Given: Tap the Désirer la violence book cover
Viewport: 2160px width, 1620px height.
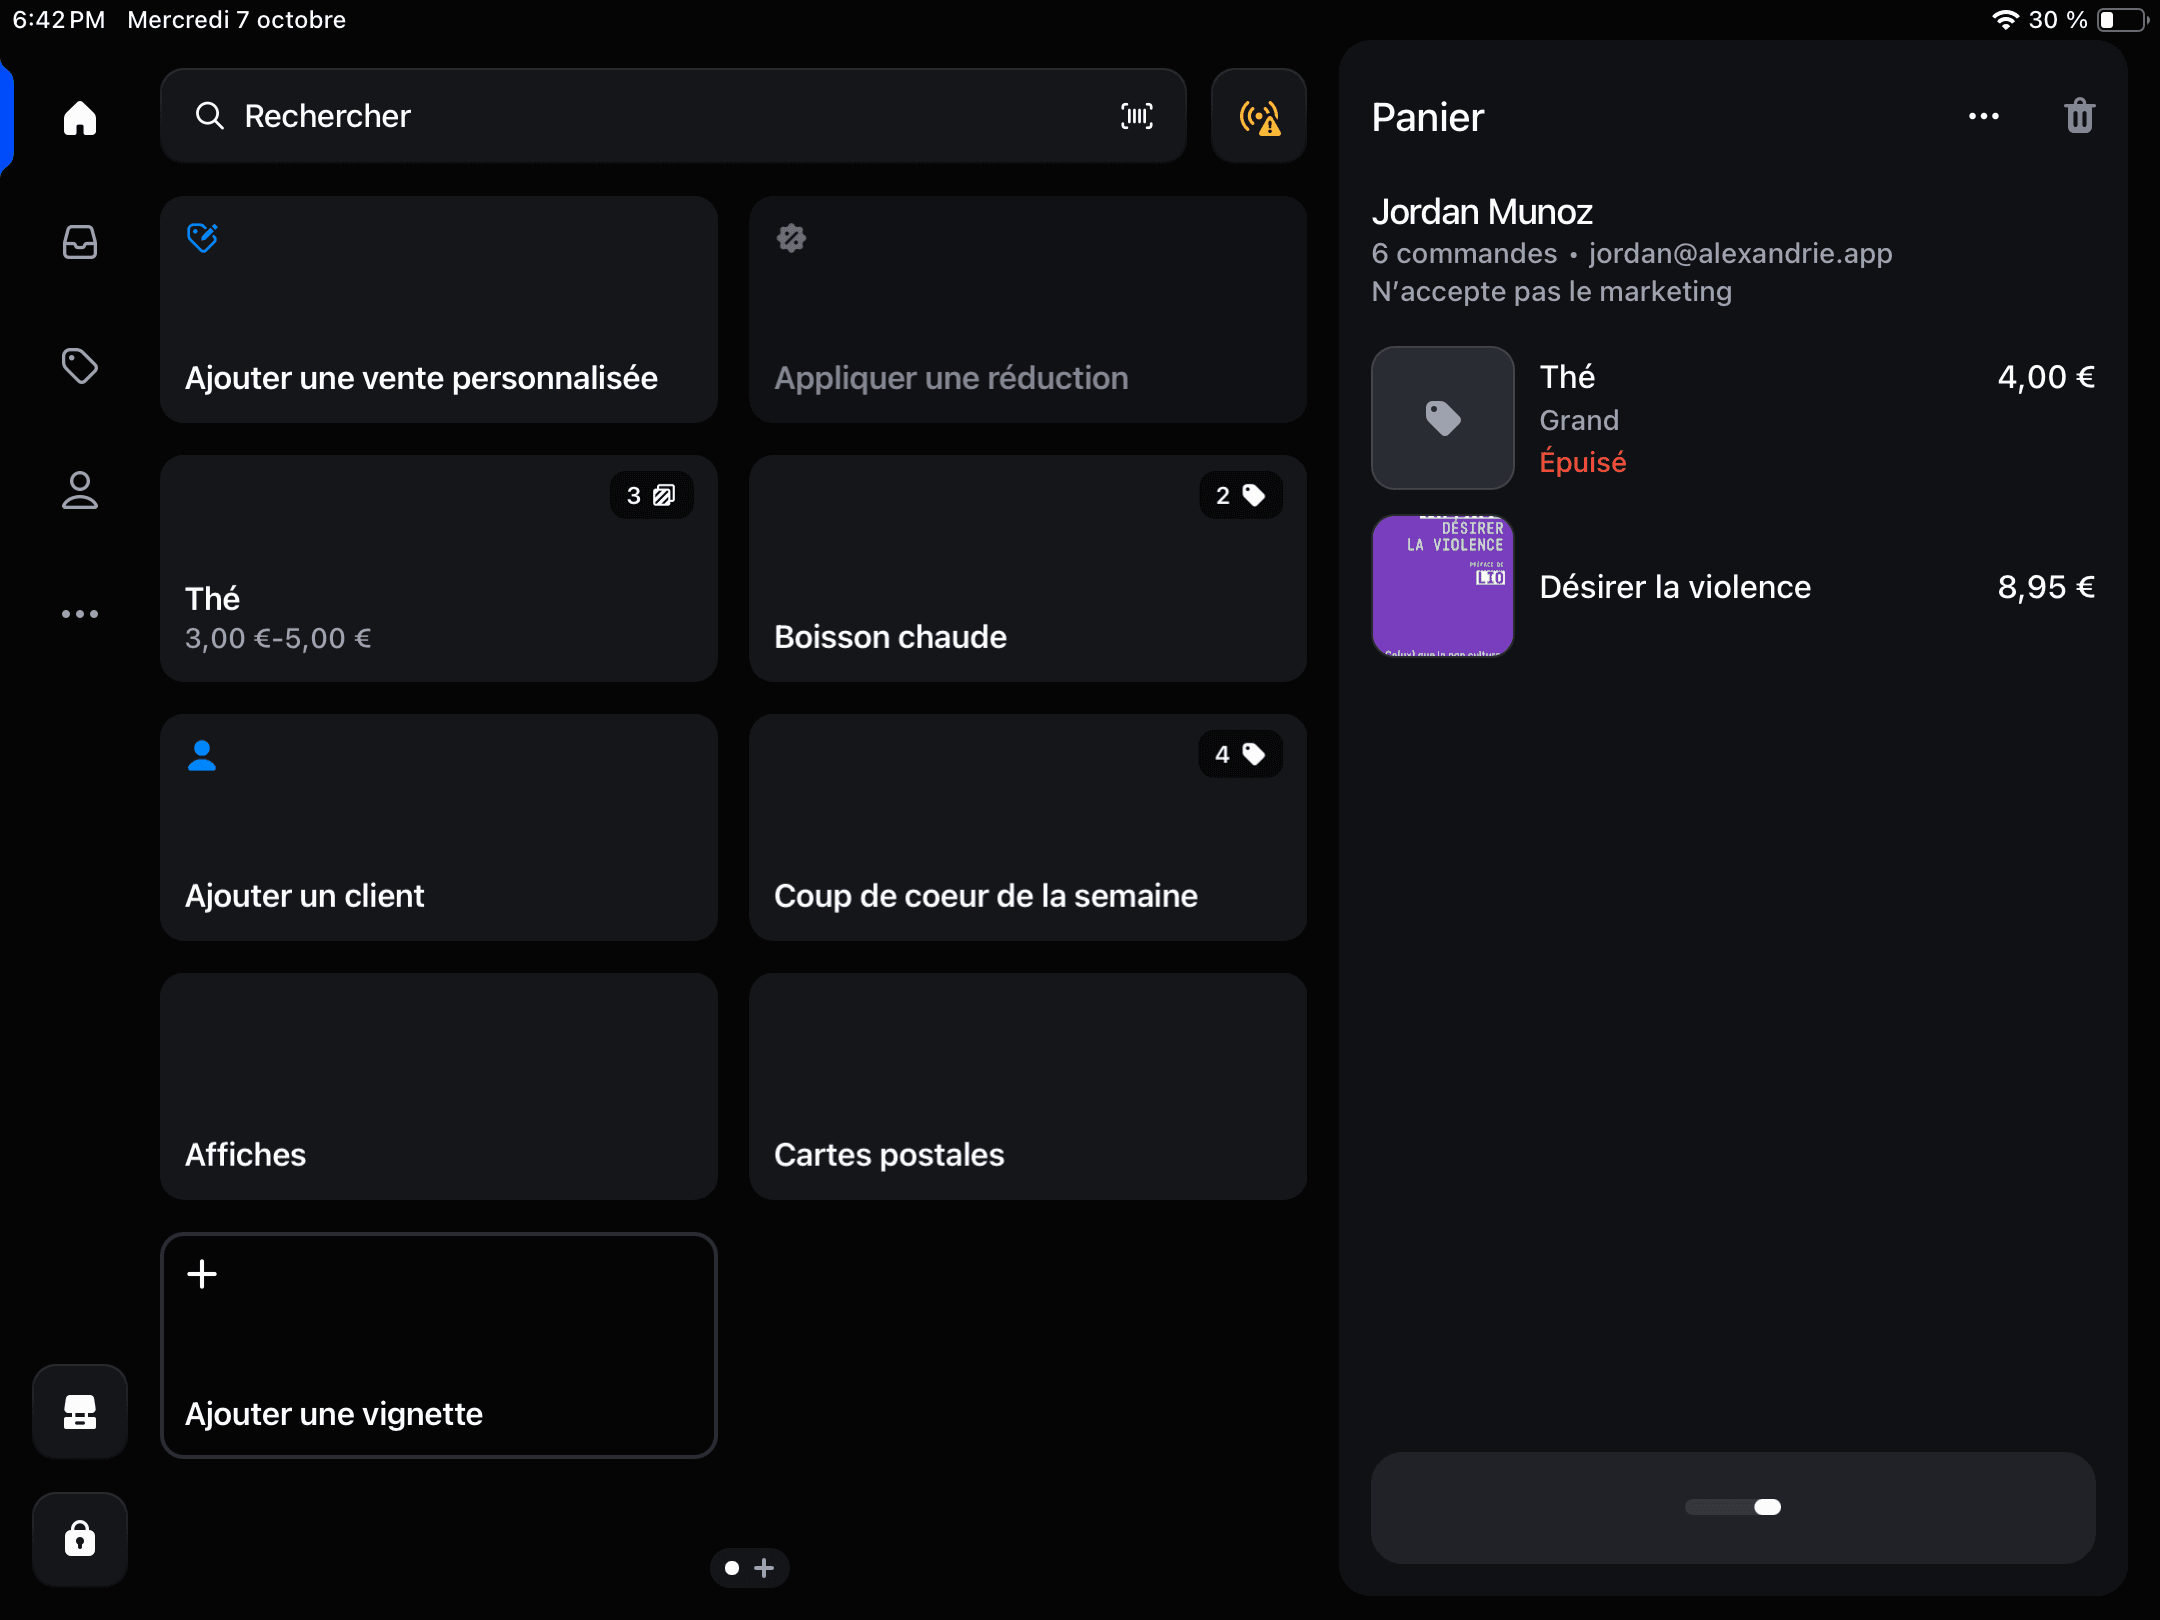Looking at the screenshot, I should pyautogui.click(x=1443, y=586).
